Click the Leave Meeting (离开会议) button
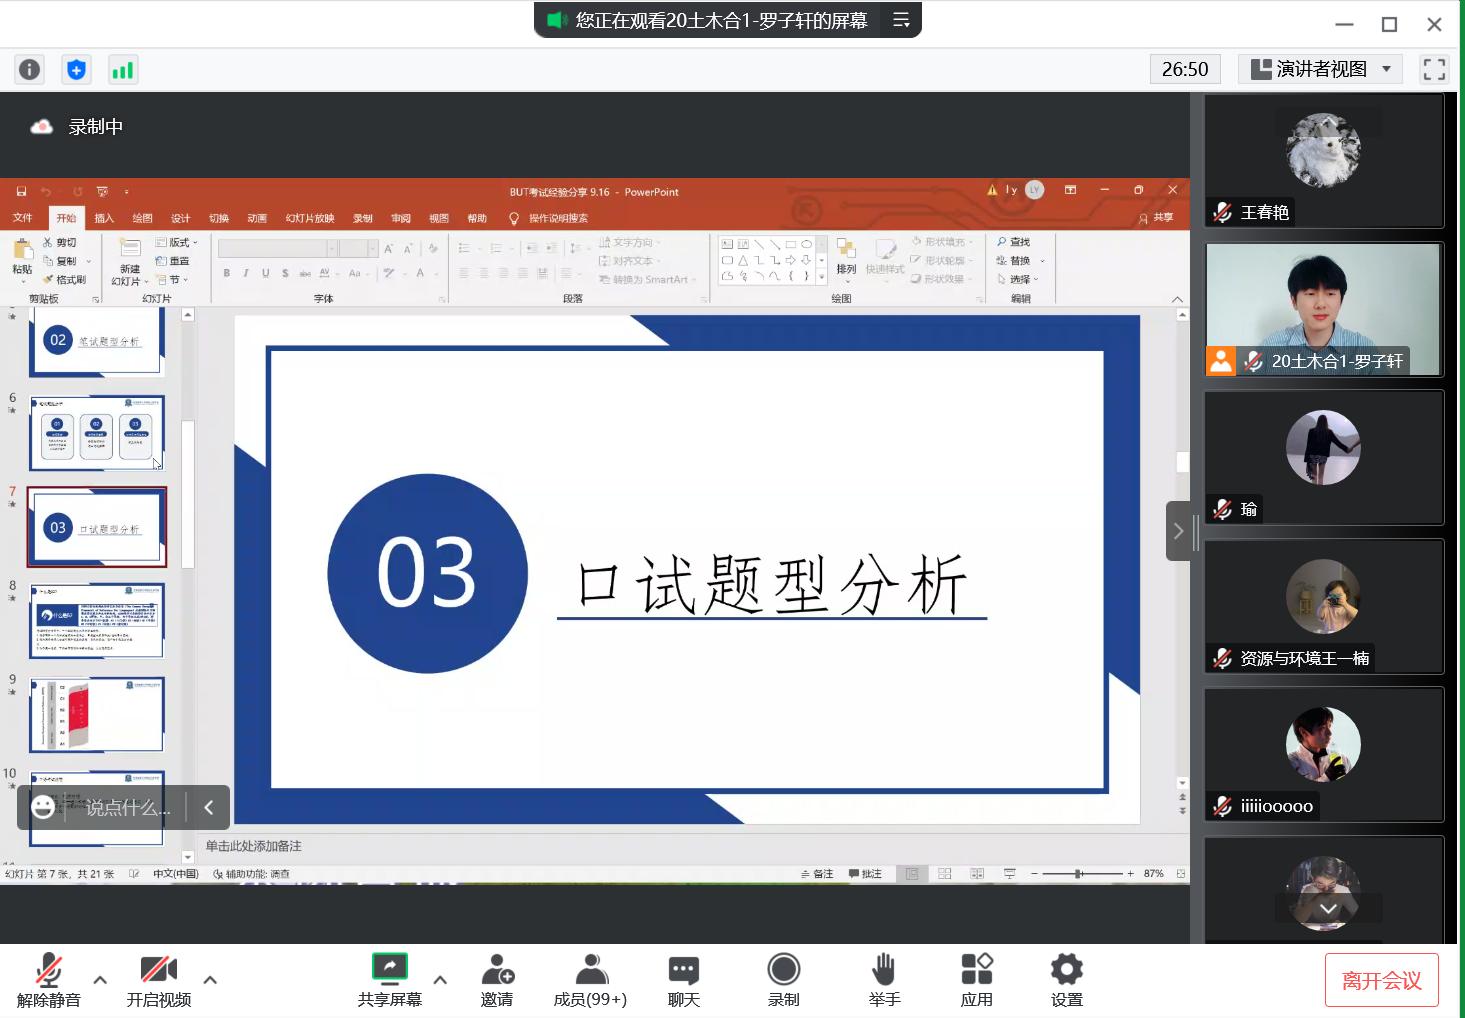The height and width of the screenshot is (1018, 1465). [x=1381, y=980]
